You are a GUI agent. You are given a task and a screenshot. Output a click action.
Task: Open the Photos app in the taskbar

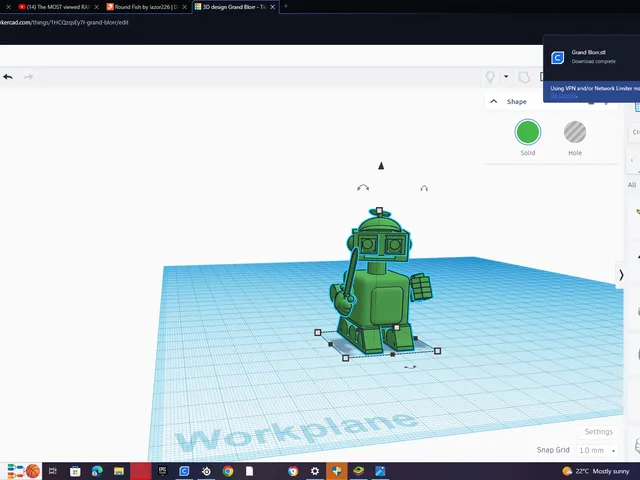point(380,471)
